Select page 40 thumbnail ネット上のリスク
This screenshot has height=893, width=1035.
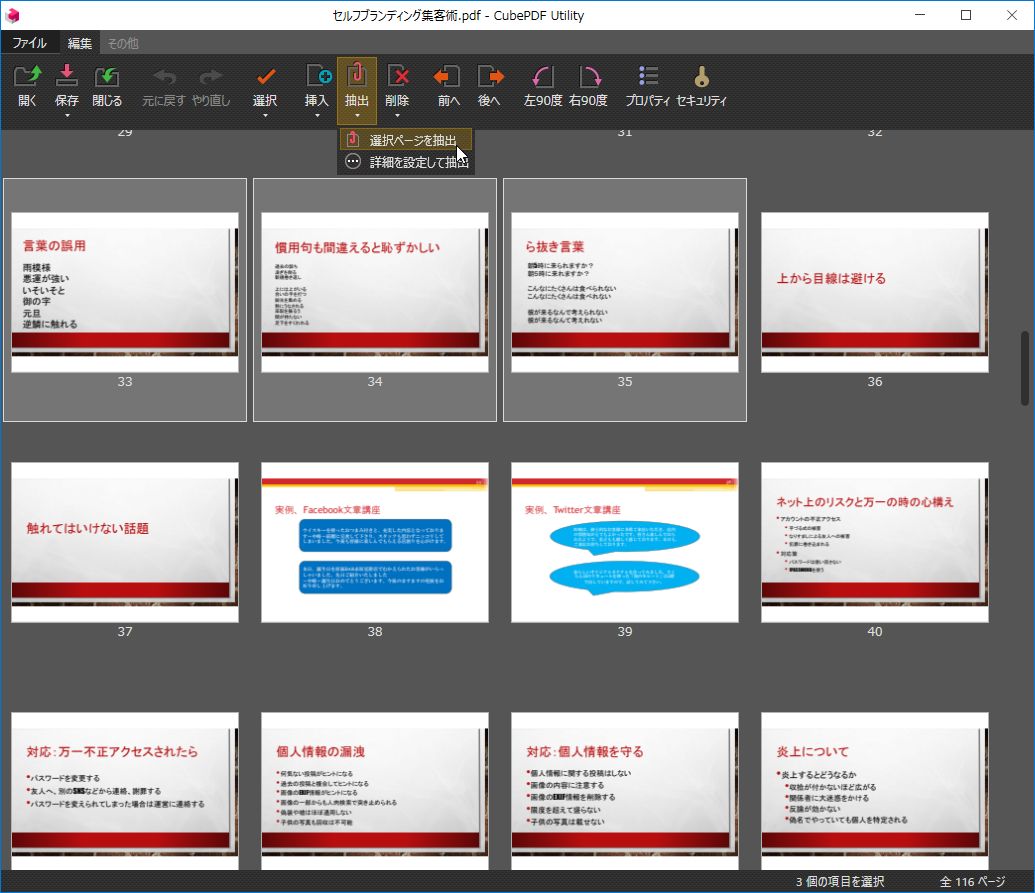(875, 542)
